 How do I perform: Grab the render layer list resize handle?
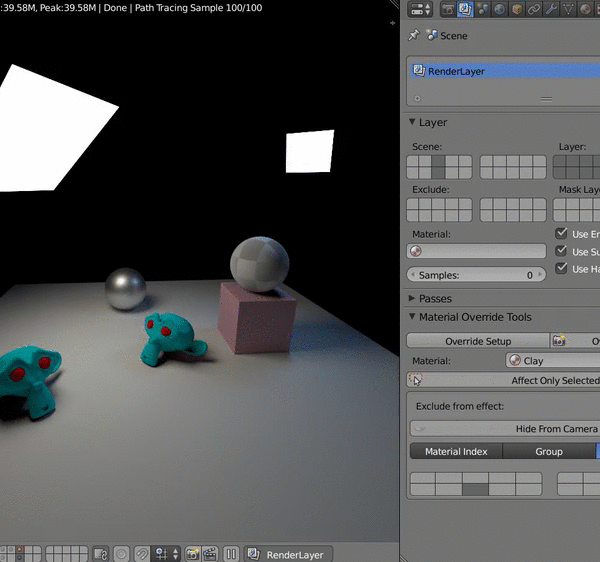tap(546, 99)
